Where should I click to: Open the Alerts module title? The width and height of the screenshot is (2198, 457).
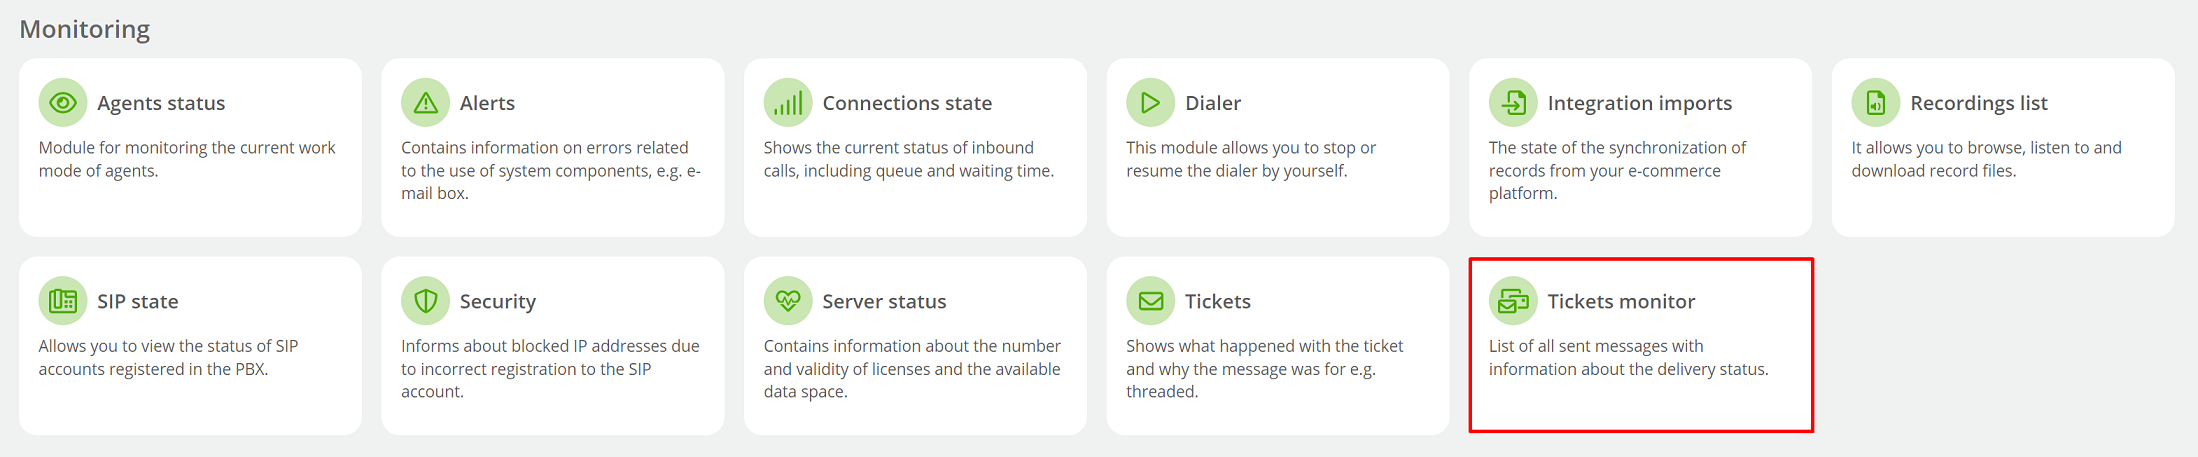(x=487, y=103)
